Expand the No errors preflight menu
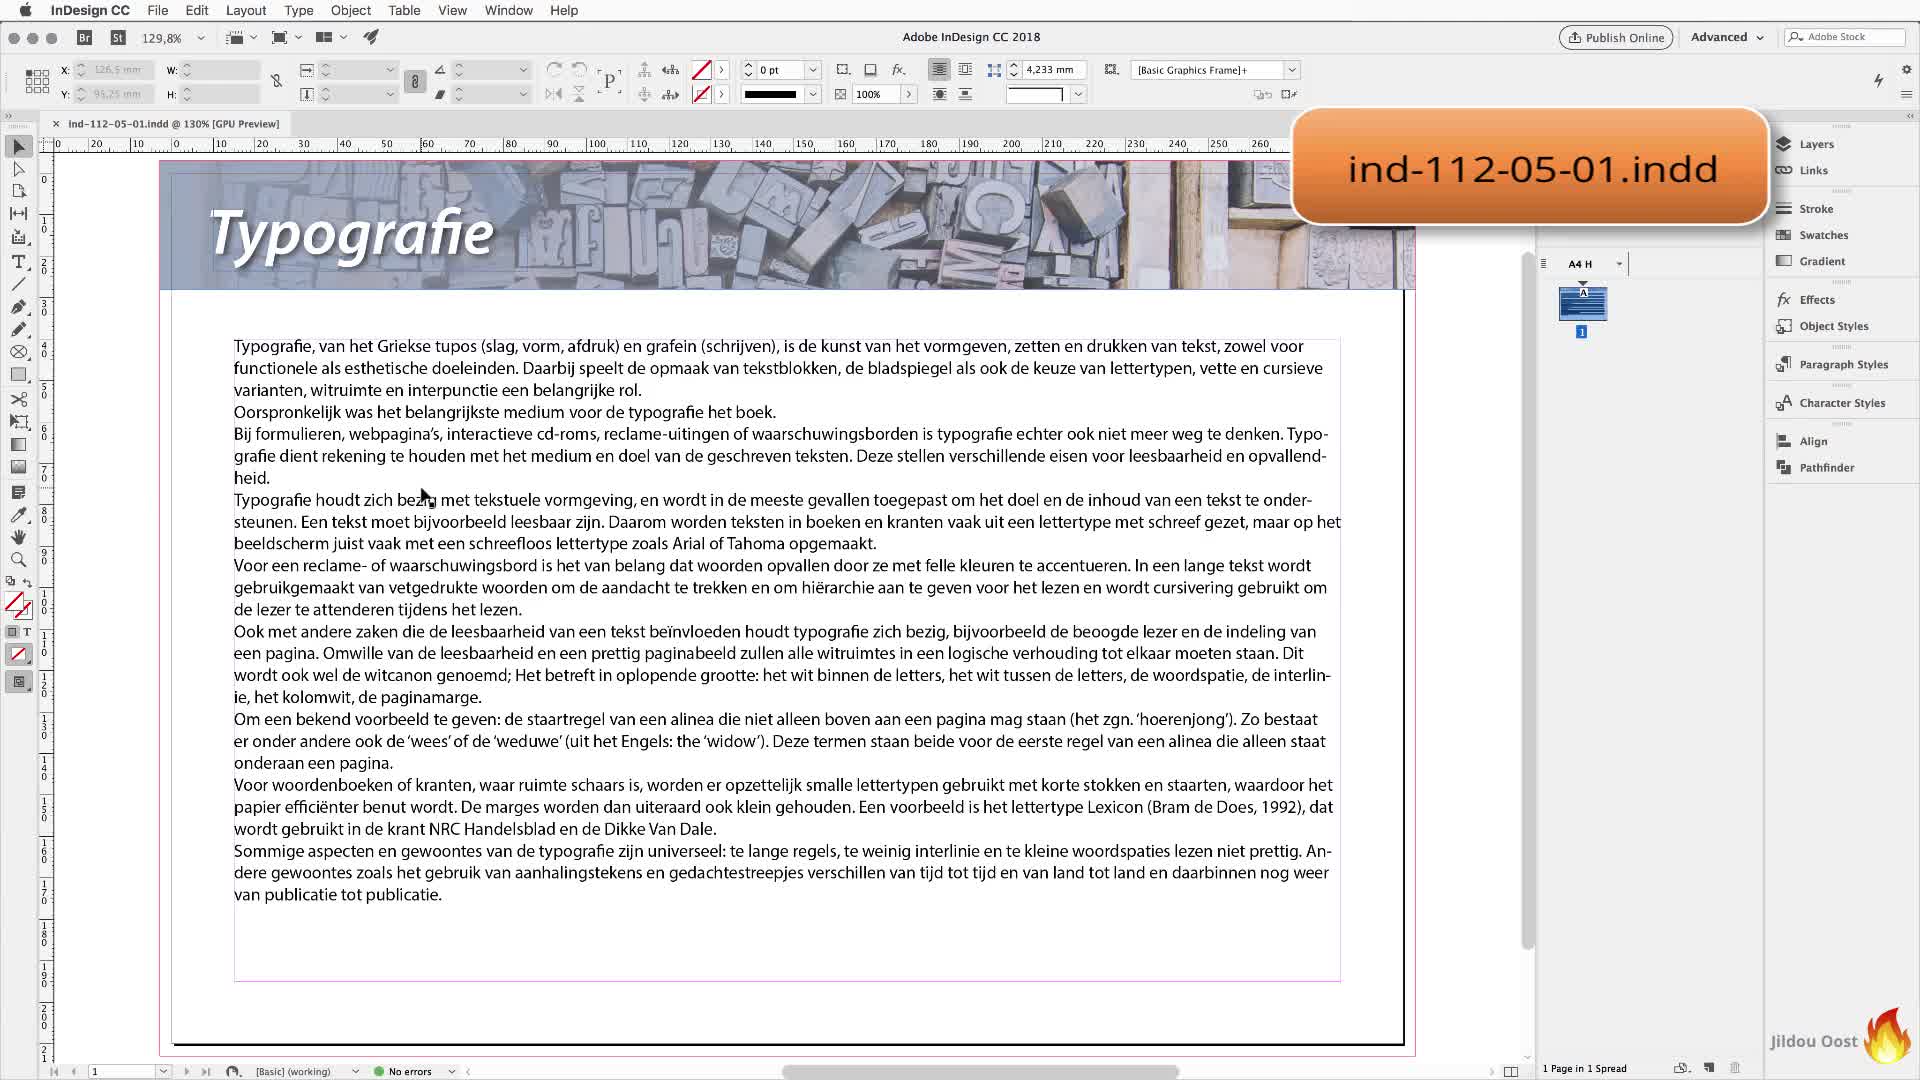This screenshot has height=1080, width=1920. point(452,1071)
